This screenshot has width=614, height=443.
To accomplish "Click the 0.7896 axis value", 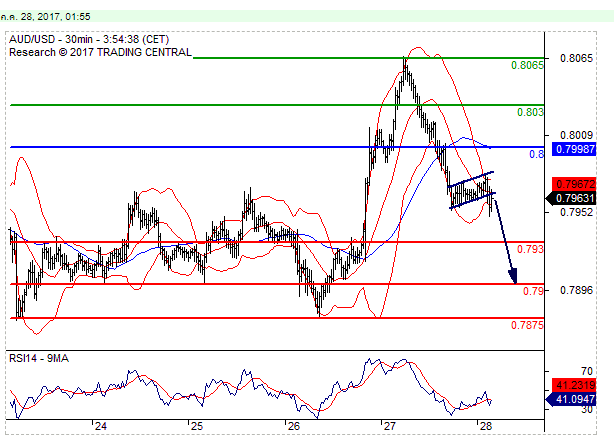I will point(576,290).
